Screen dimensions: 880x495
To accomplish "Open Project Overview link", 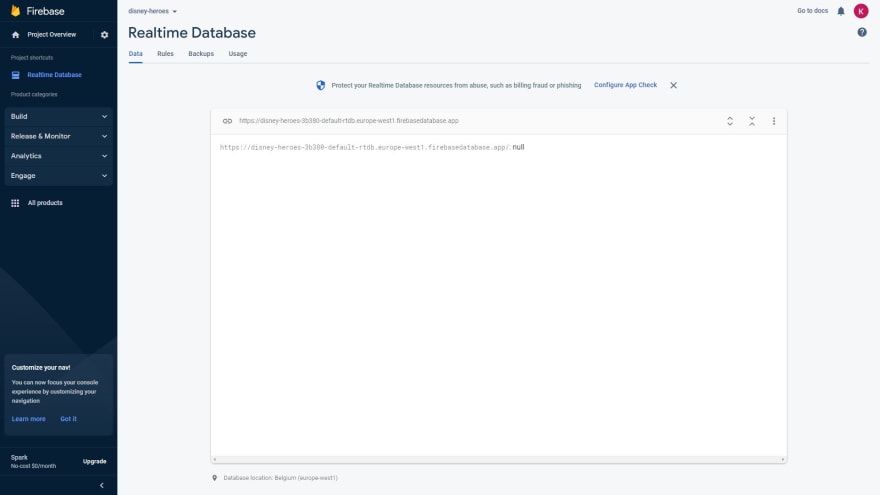I will (x=52, y=35).
